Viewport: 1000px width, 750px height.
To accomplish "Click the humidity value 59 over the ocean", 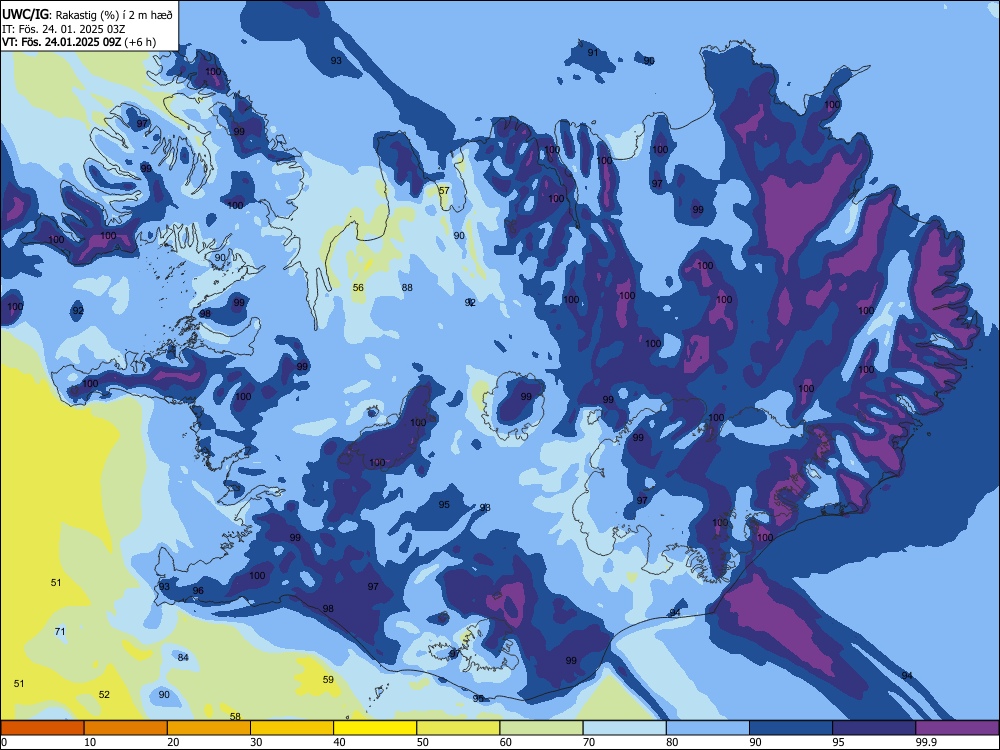I will (x=328, y=679).
